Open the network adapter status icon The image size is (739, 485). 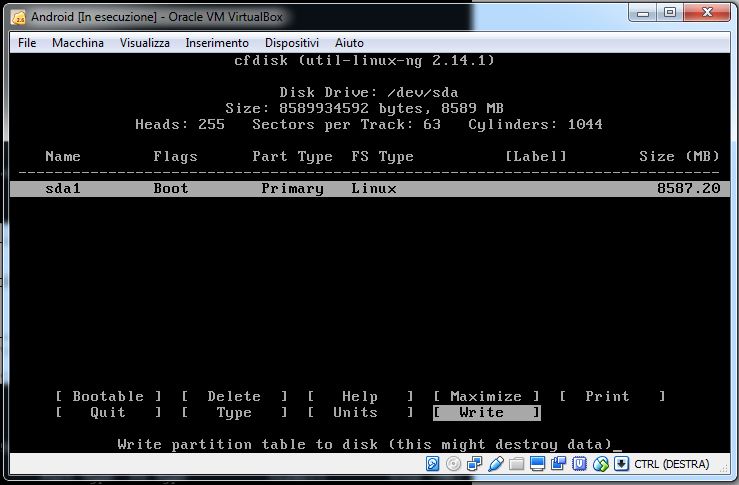click(474, 464)
